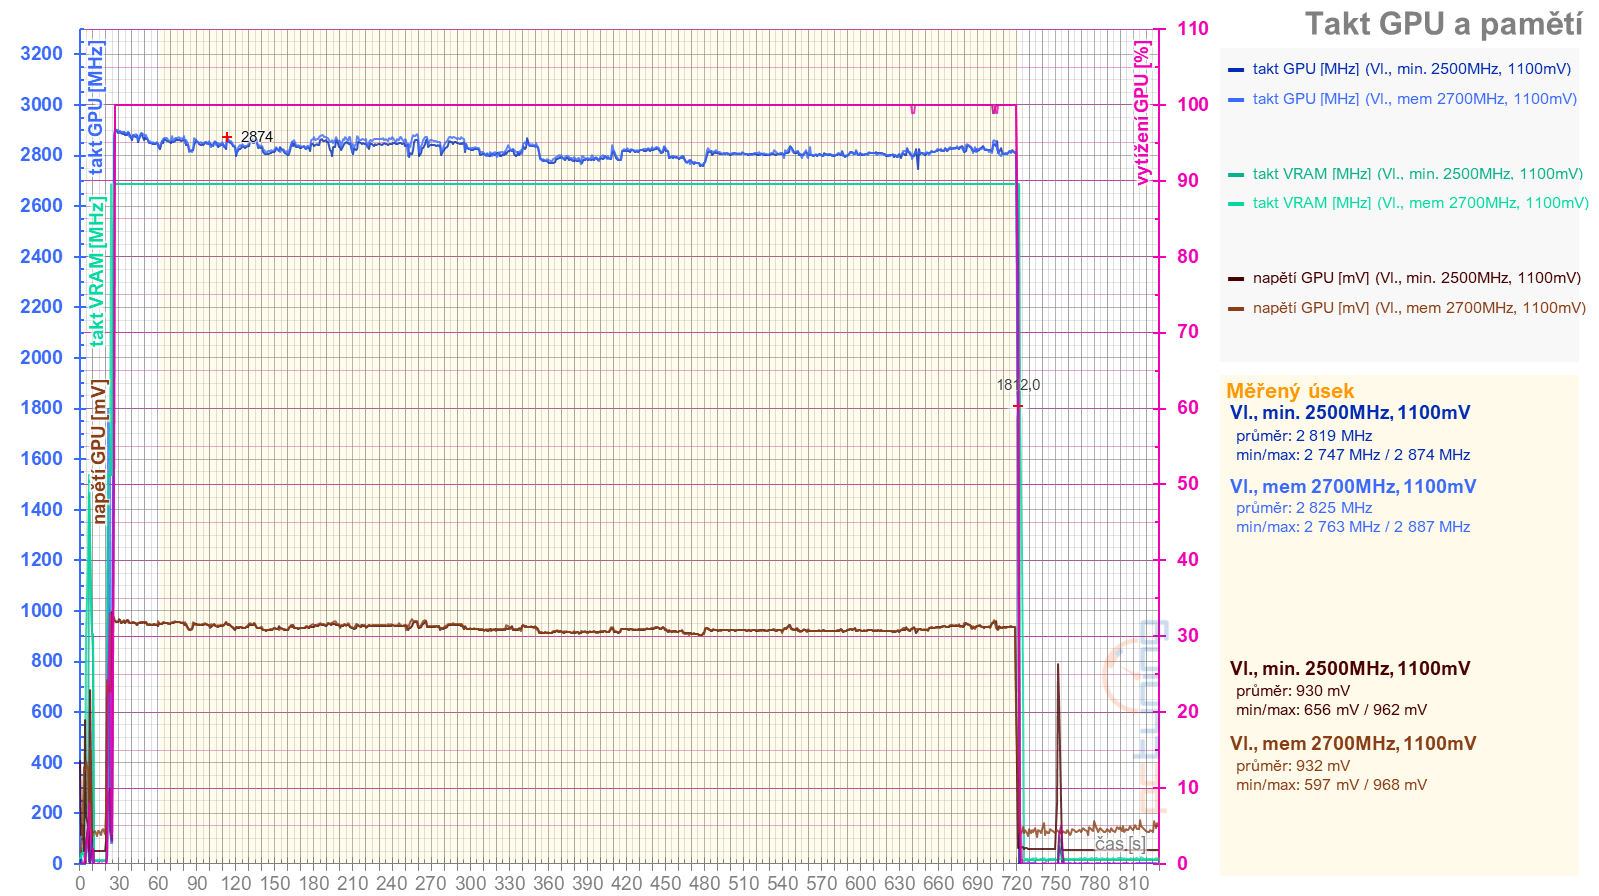Image resolution: width=1599 pixels, height=896 pixels.
Task: Click light green swatch takt VRAM mem 2700MHz
Action: 1236,204
